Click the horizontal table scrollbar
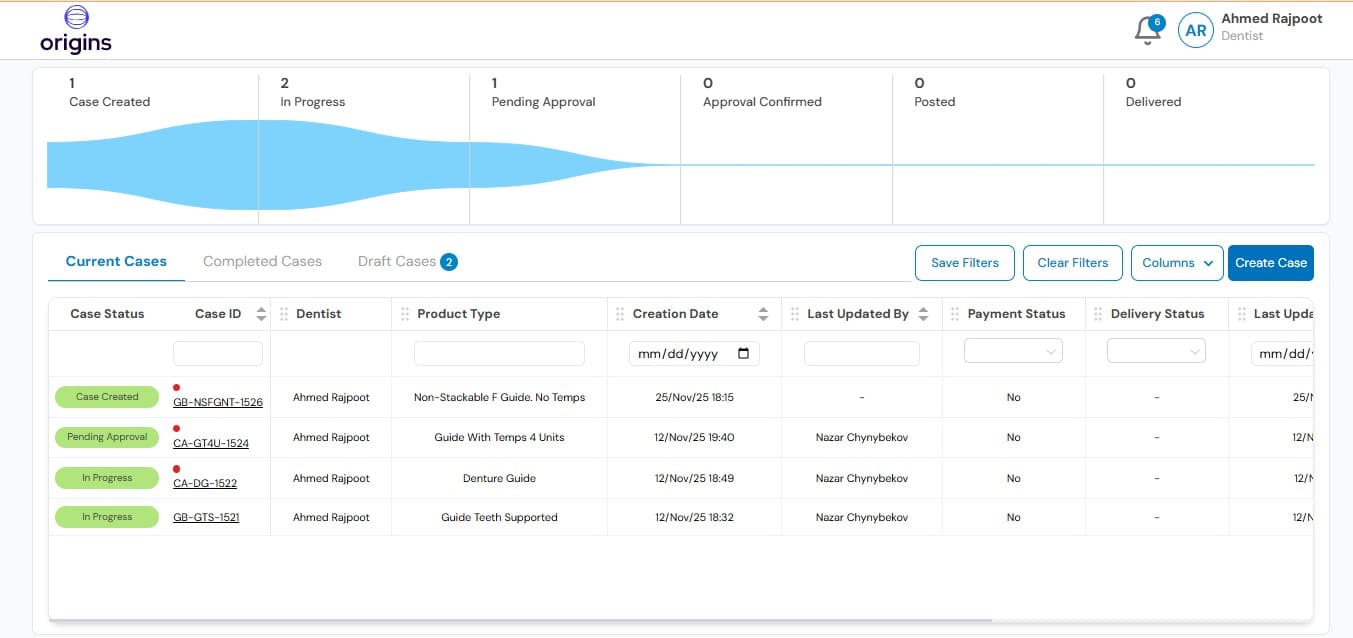Viewport: 1353px width, 638px height. coord(520,620)
